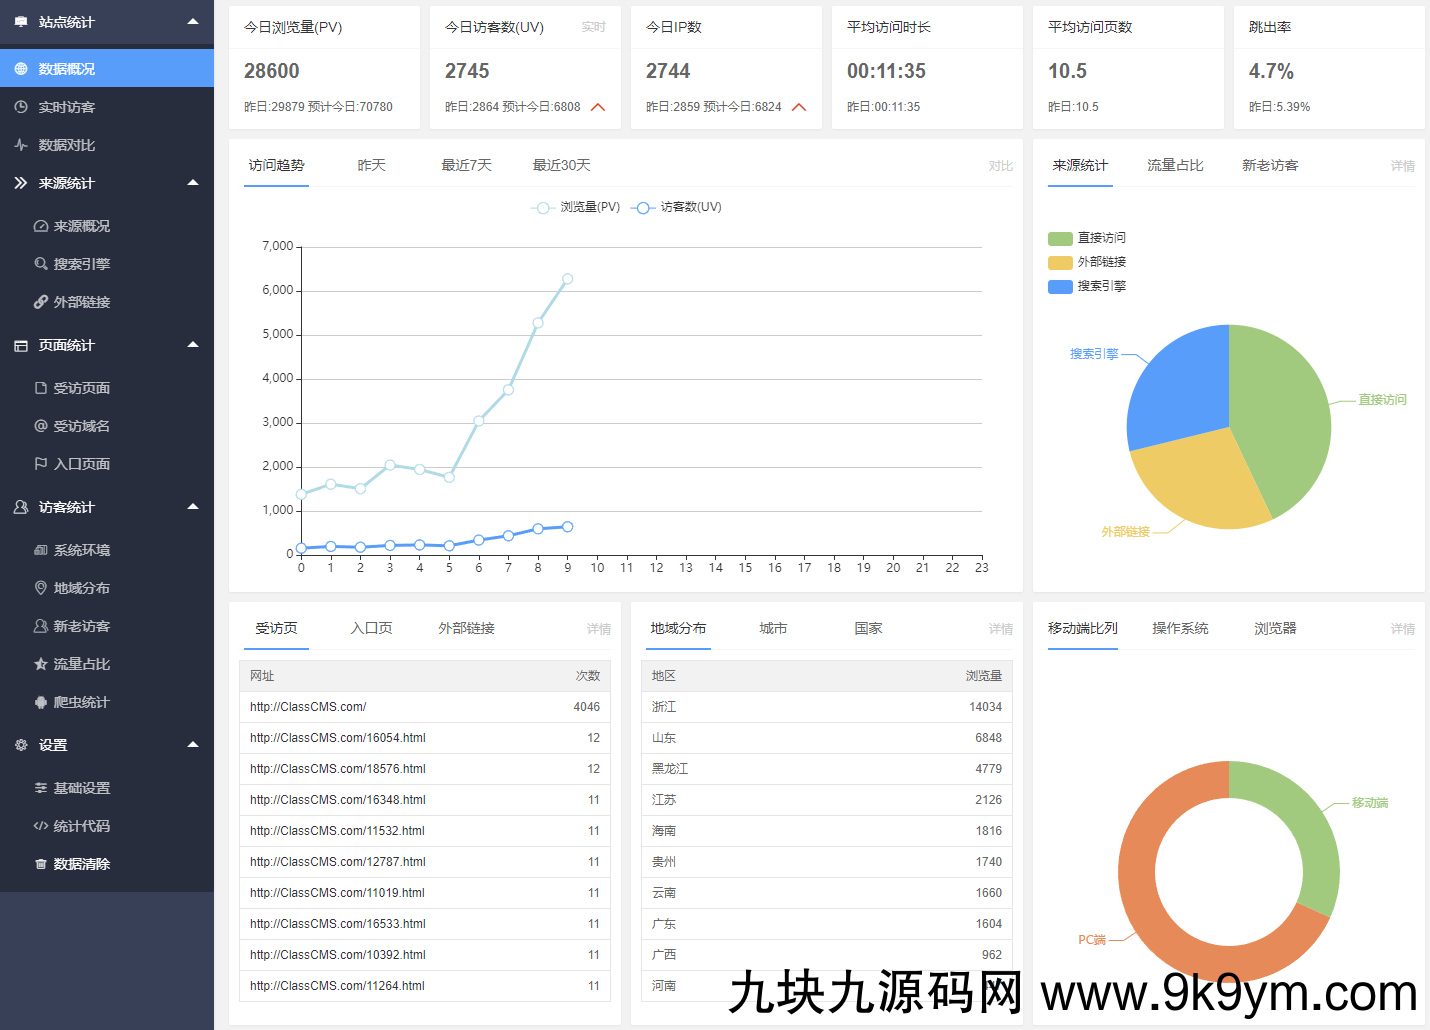The width and height of the screenshot is (1430, 1030).
Task: Toggle the 访客数(UV) series in chart legend
Action: [x=677, y=207]
